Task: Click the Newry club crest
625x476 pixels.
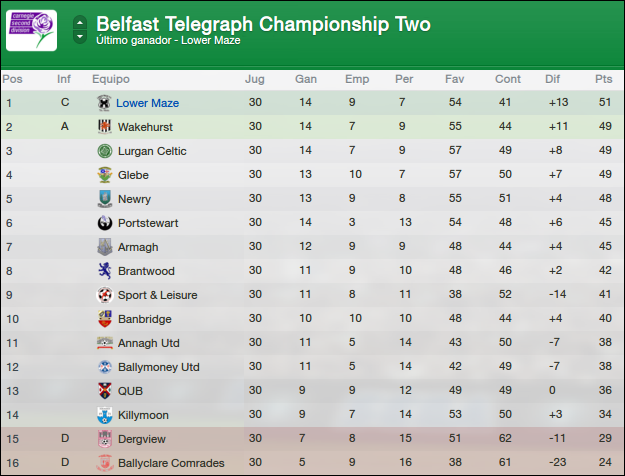Action: [105, 199]
